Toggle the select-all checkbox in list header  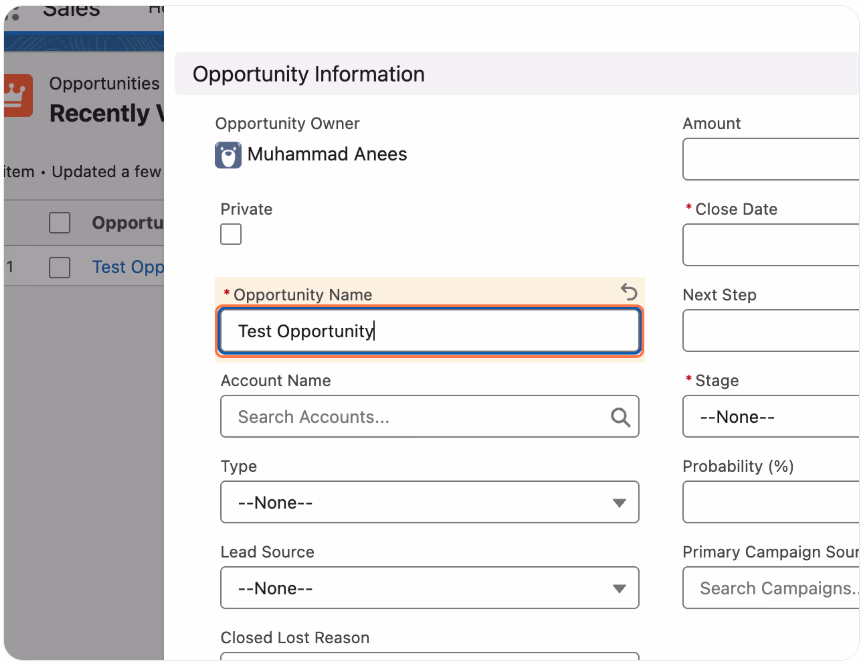[x=60, y=223]
